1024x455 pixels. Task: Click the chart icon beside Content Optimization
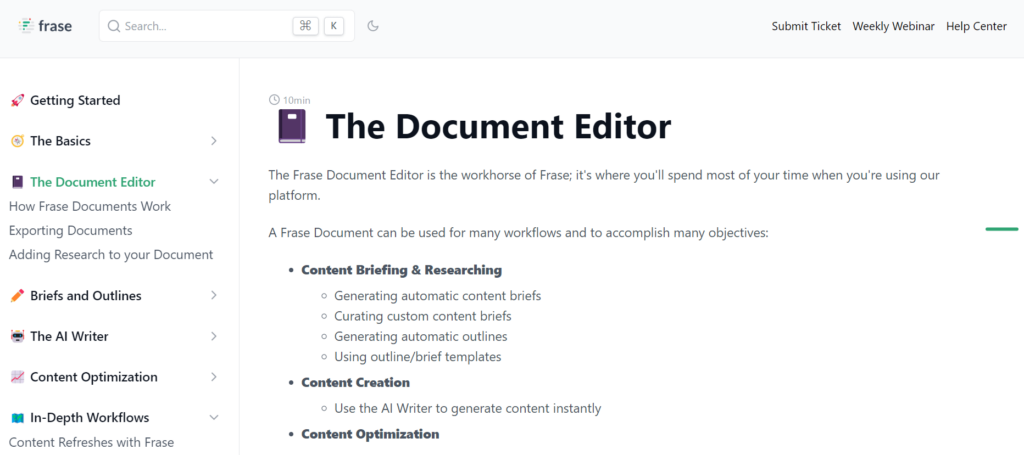(x=18, y=377)
